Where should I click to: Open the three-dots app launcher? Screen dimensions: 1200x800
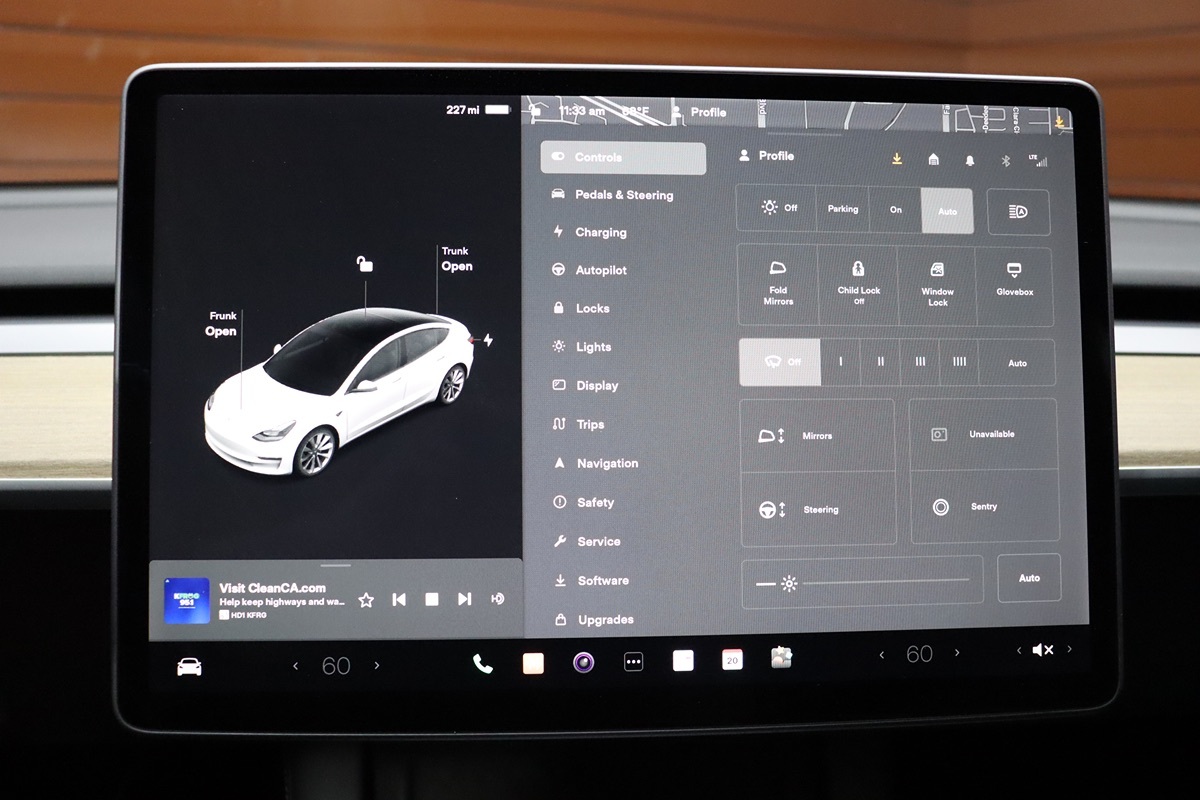coord(633,662)
